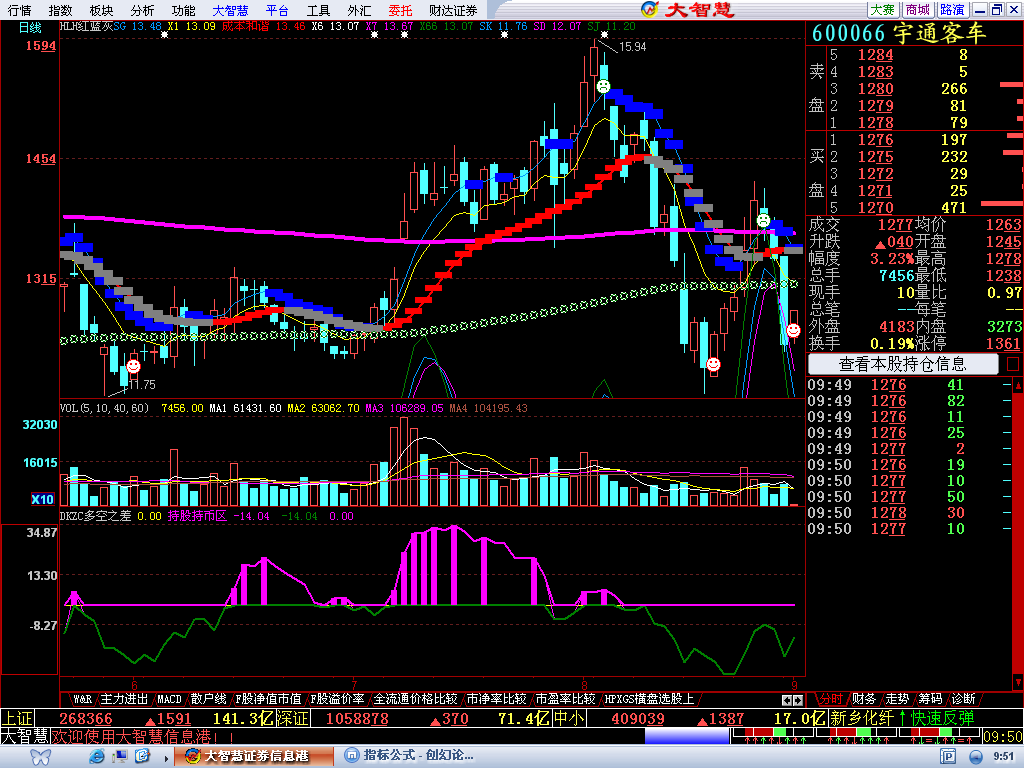Click the 查看本股持仓信息 button
The width and height of the screenshot is (1024, 768).
tap(903, 364)
